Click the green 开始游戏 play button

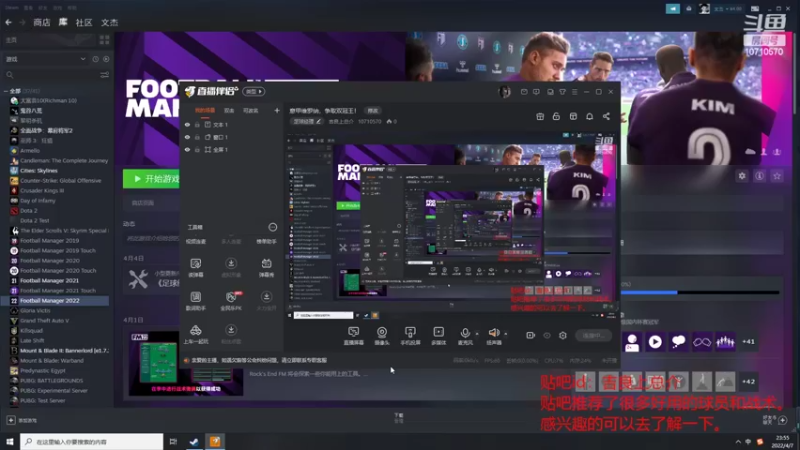click(152, 179)
